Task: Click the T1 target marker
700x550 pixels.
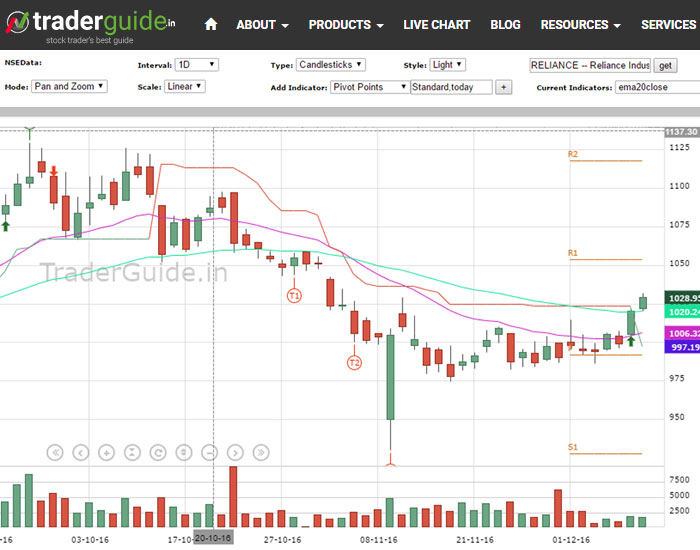Action: [294, 296]
